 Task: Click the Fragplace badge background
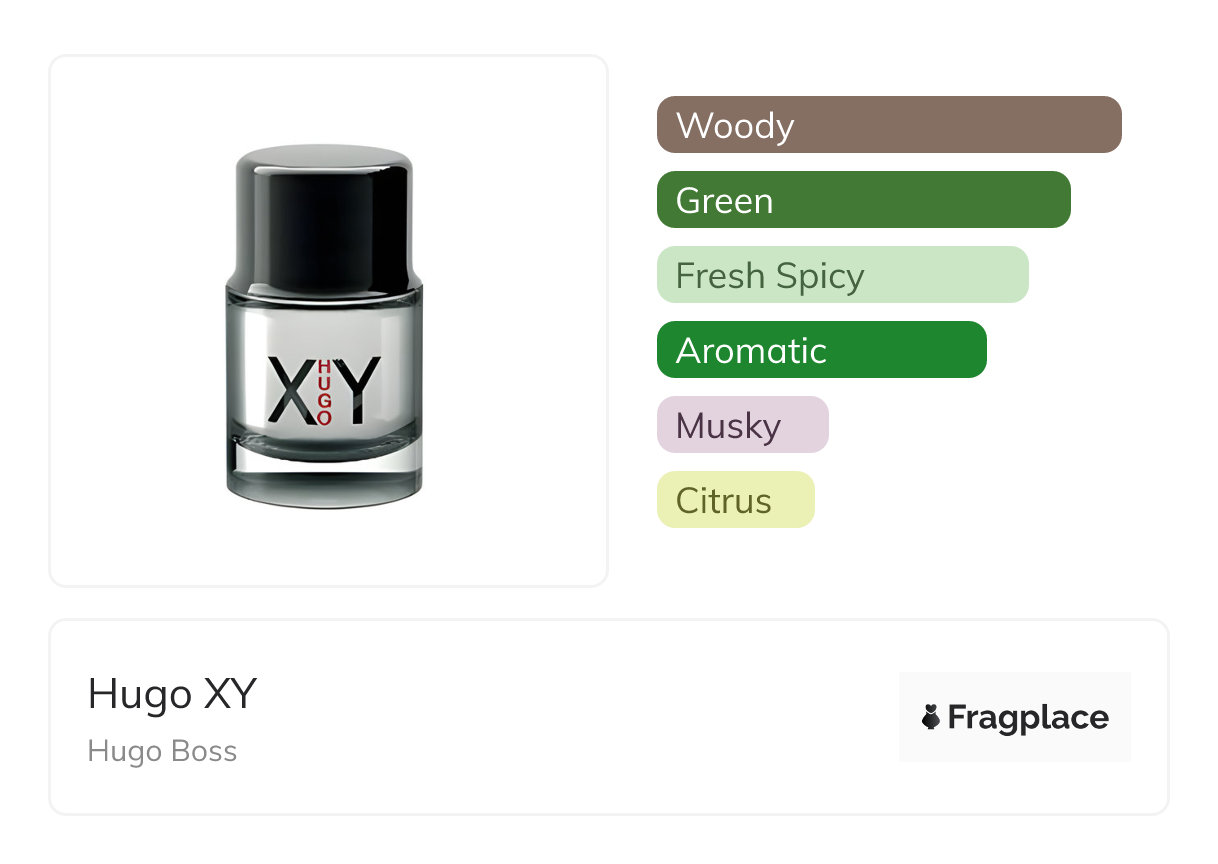tap(1015, 717)
